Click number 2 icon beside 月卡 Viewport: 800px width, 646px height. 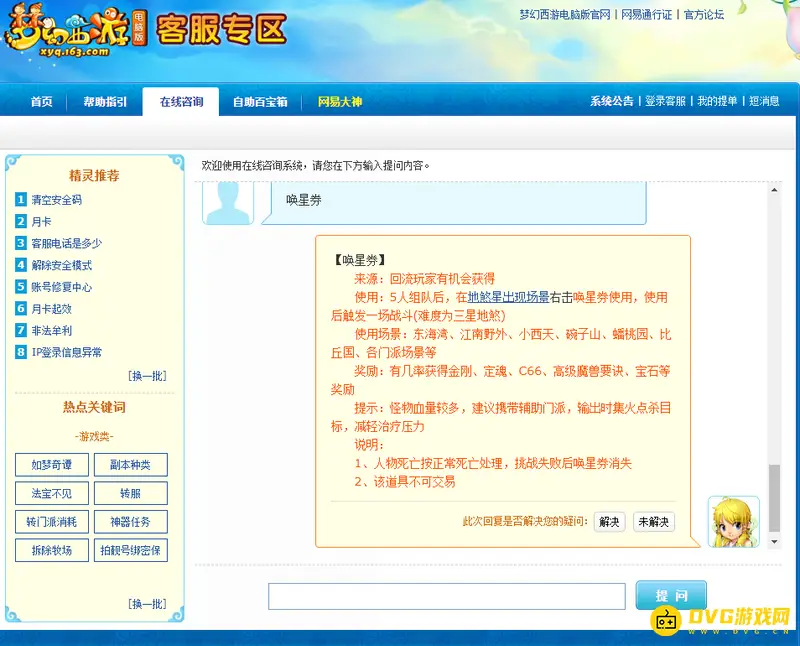(21, 221)
